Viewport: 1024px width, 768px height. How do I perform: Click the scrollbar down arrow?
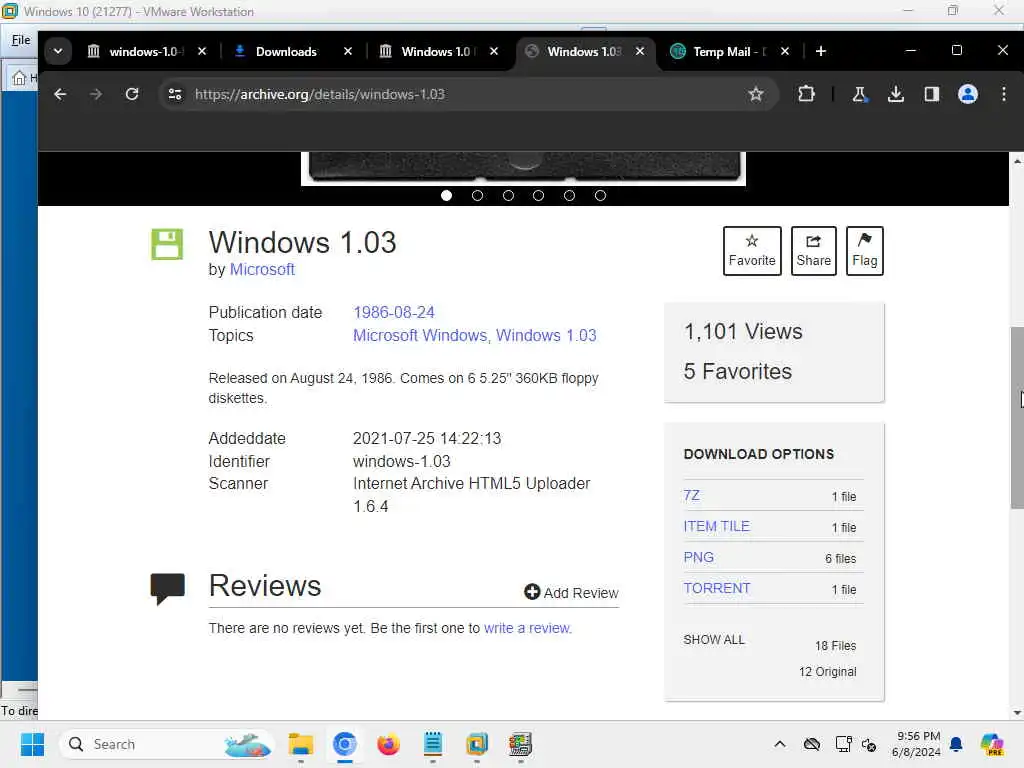coord(1017,712)
